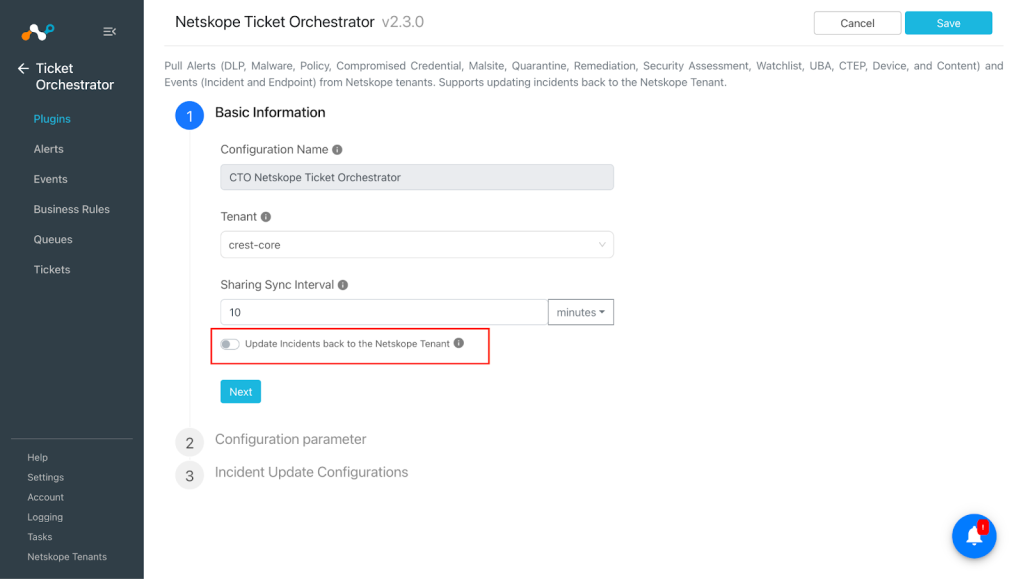Select the Netskope Tenants menu item
The width and height of the screenshot is (1024, 579).
tap(67, 557)
